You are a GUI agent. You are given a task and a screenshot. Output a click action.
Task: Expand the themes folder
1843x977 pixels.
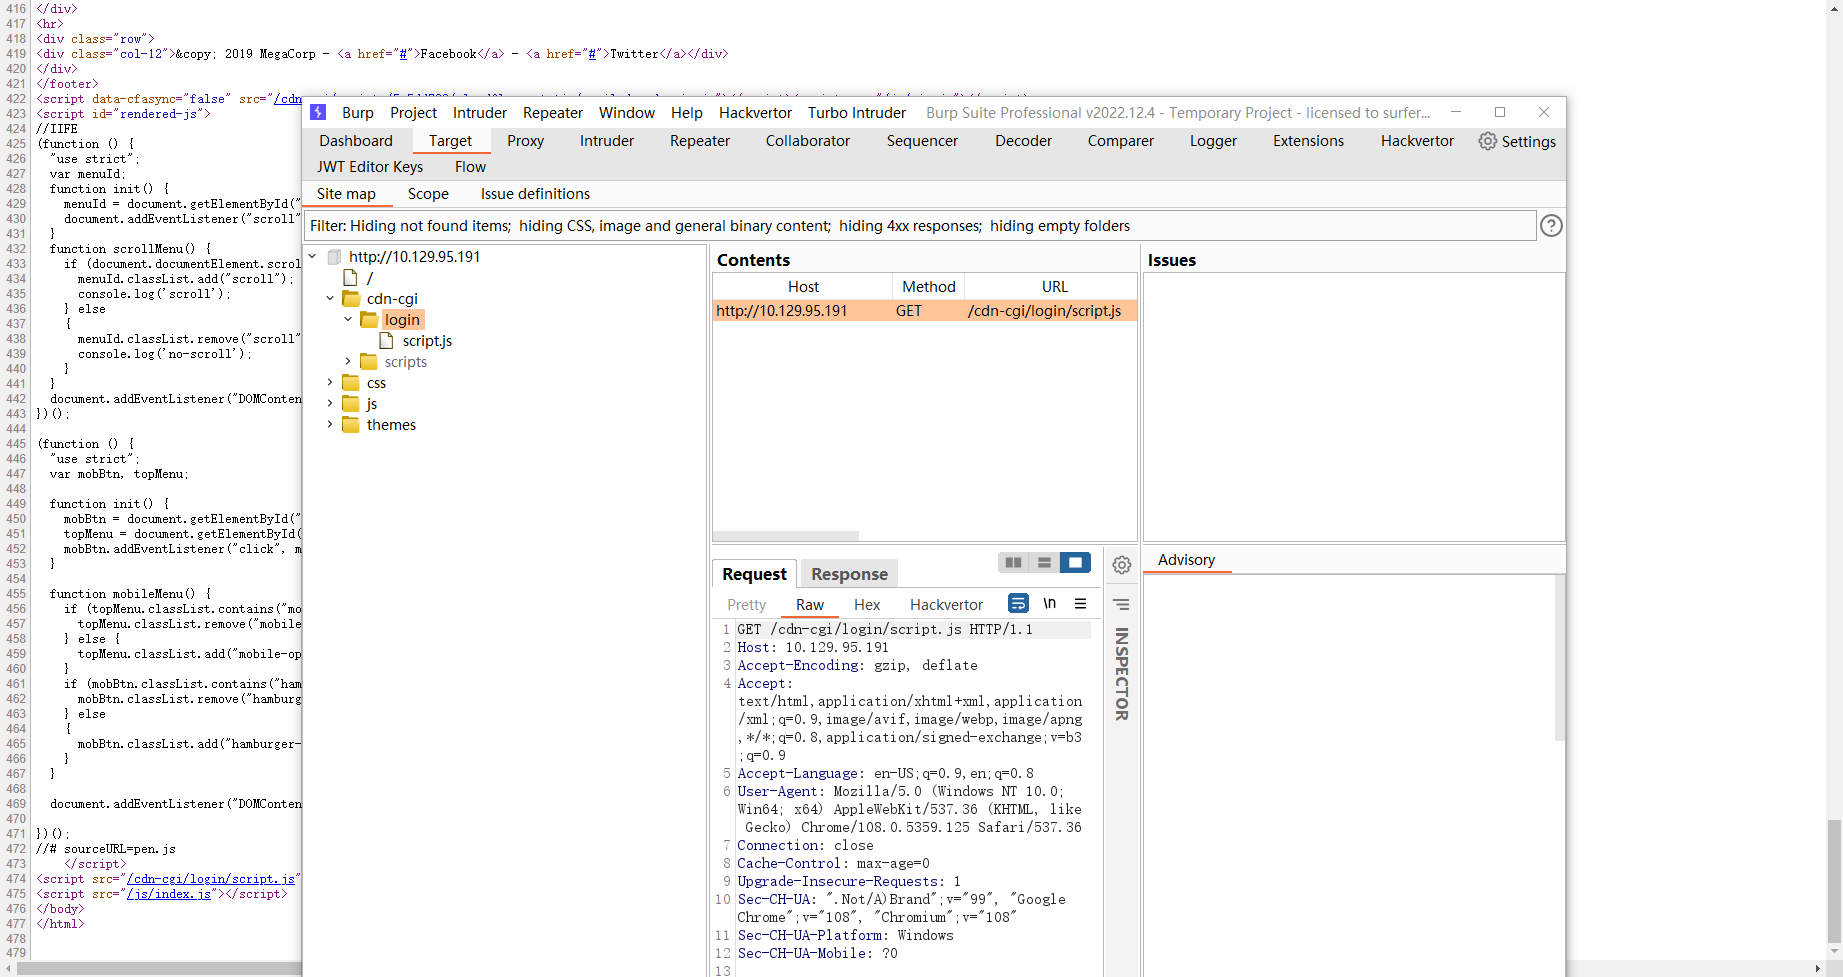(x=330, y=424)
